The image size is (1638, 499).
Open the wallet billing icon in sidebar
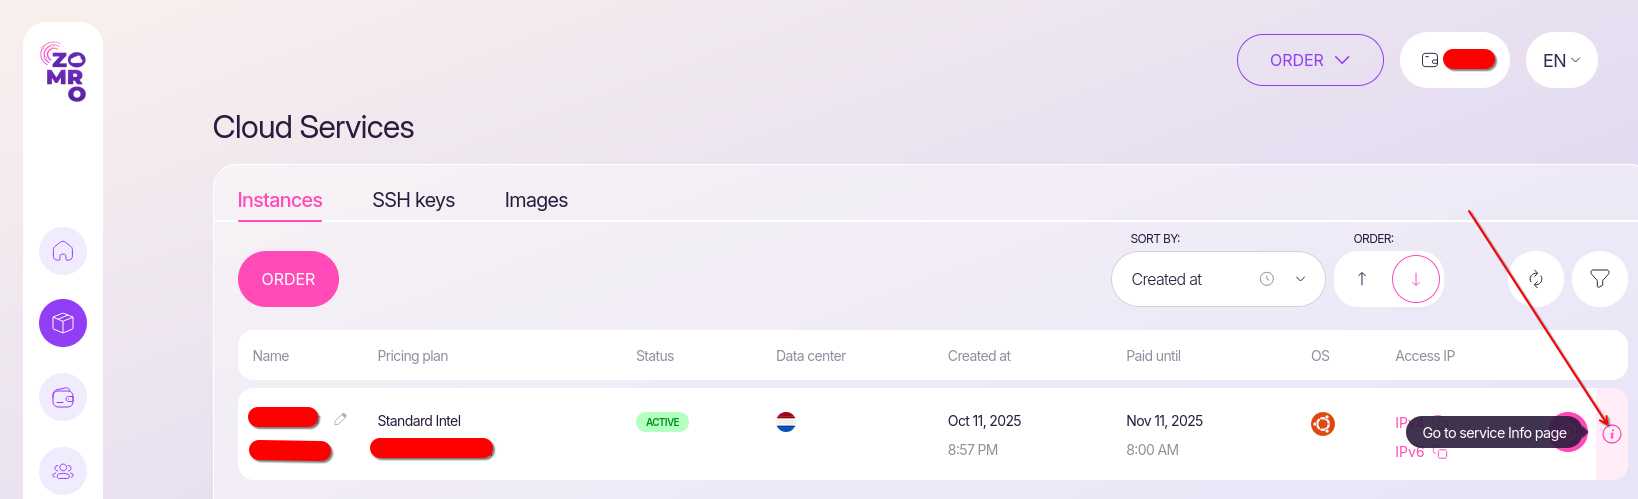[x=63, y=398]
